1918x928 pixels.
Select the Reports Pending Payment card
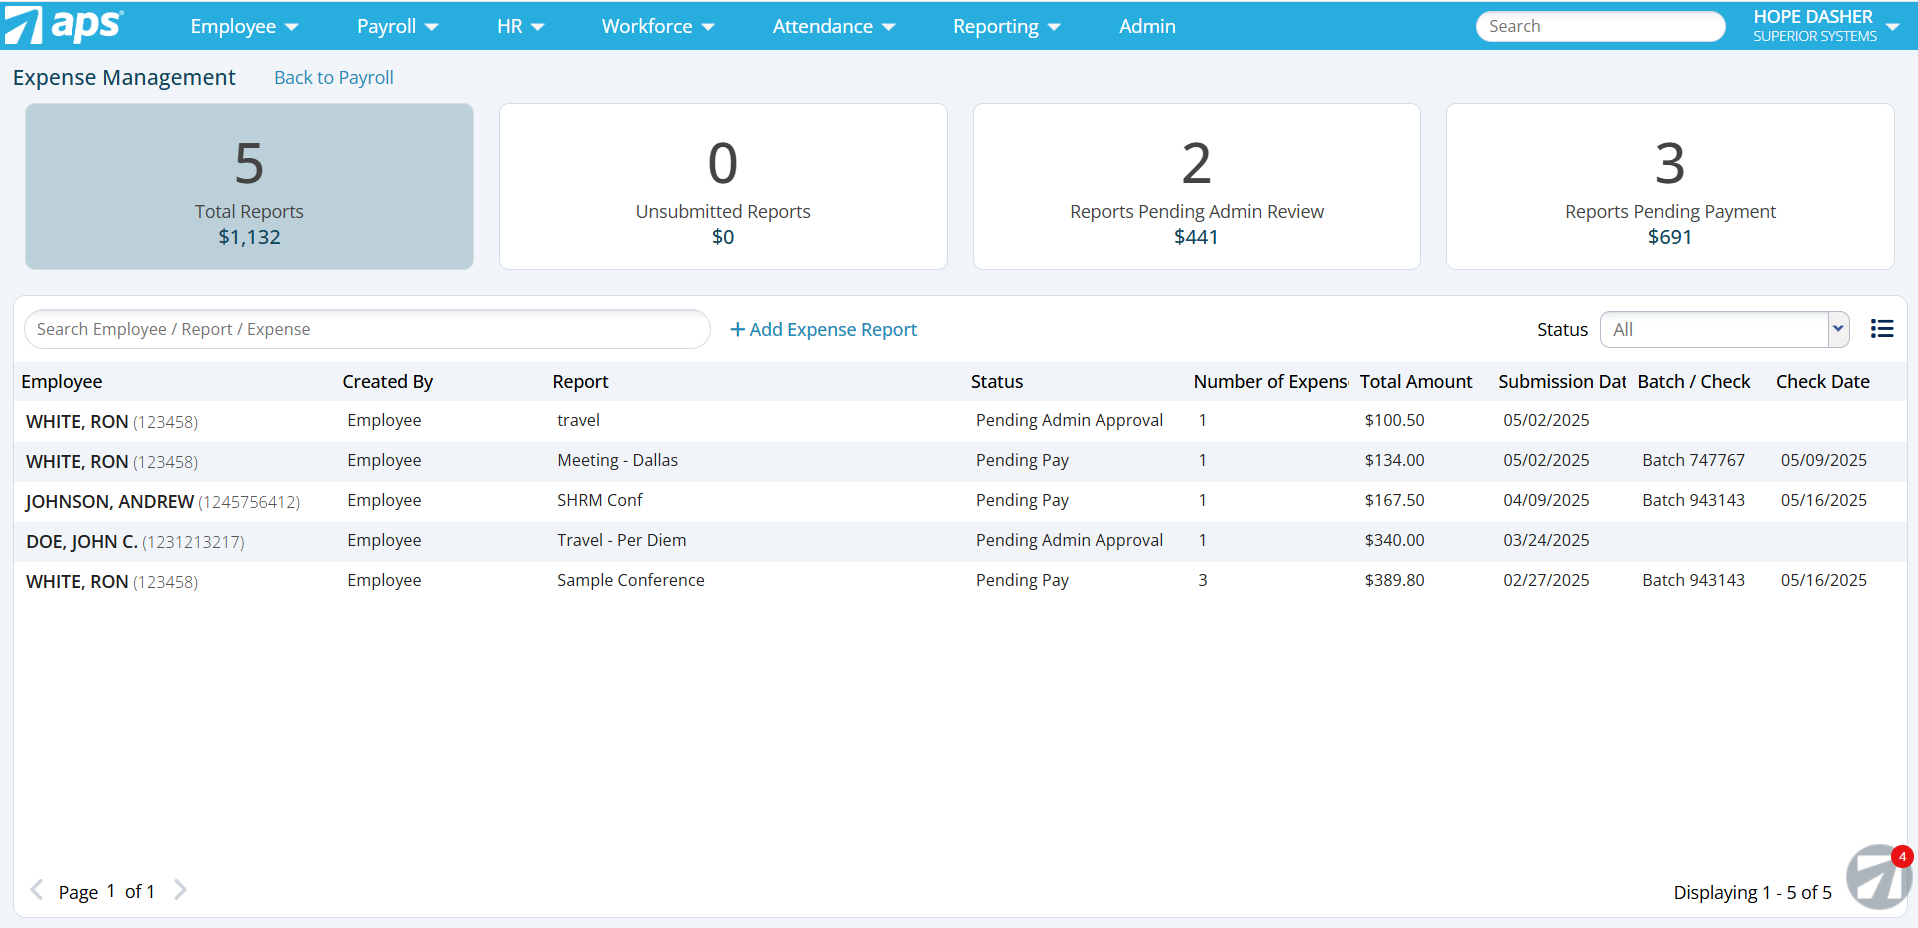(1669, 186)
